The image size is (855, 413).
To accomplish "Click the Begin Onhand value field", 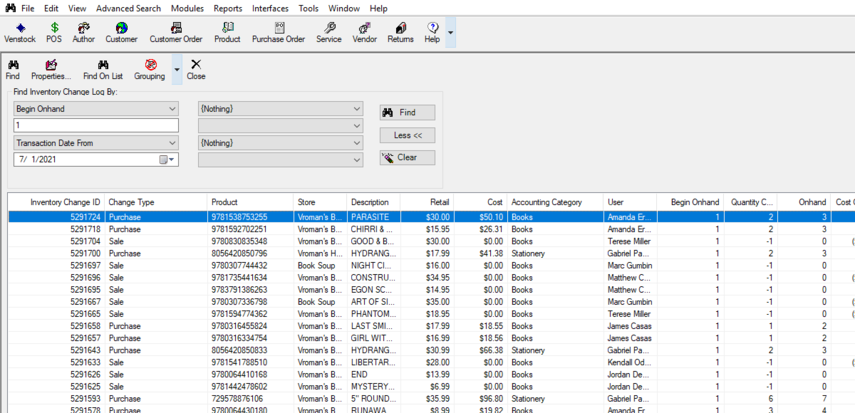I will point(95,125).
